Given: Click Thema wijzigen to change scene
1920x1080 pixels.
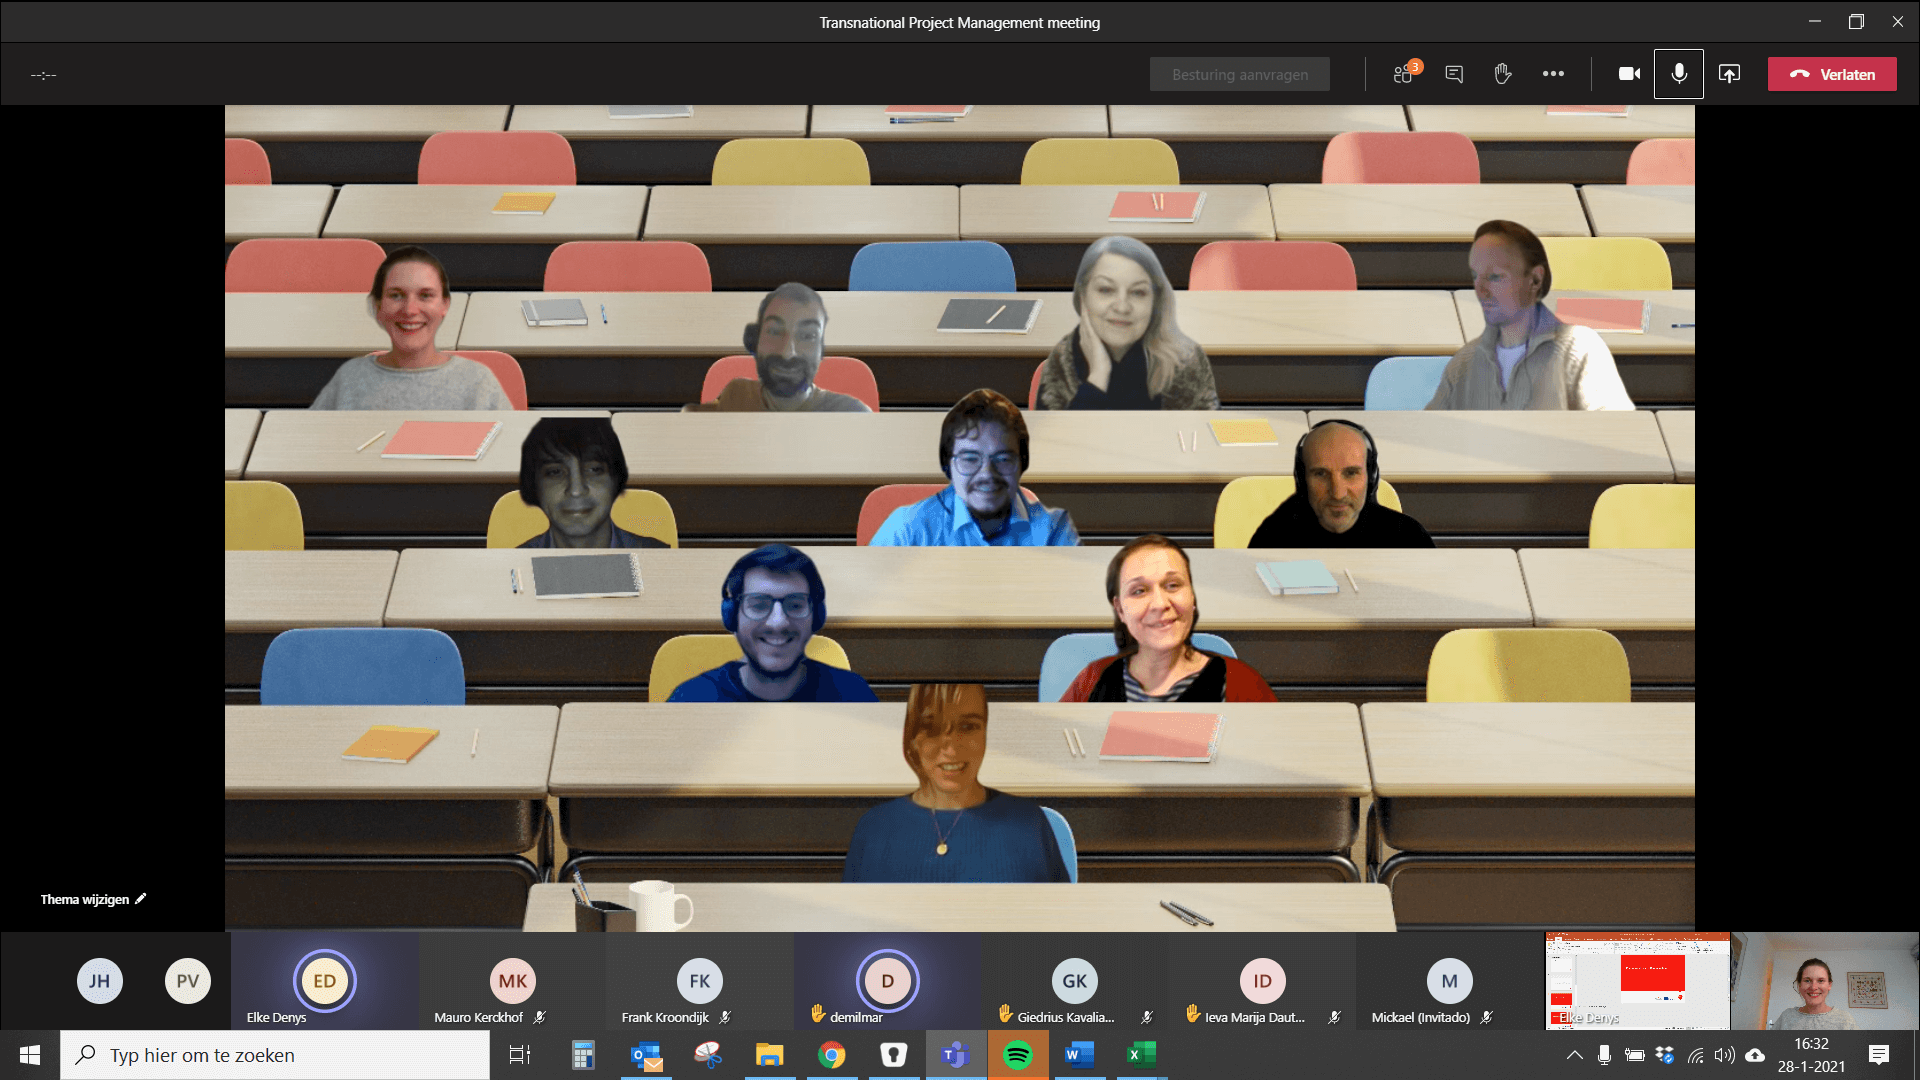Looking at the screenshot, I should tap(93, 899).
